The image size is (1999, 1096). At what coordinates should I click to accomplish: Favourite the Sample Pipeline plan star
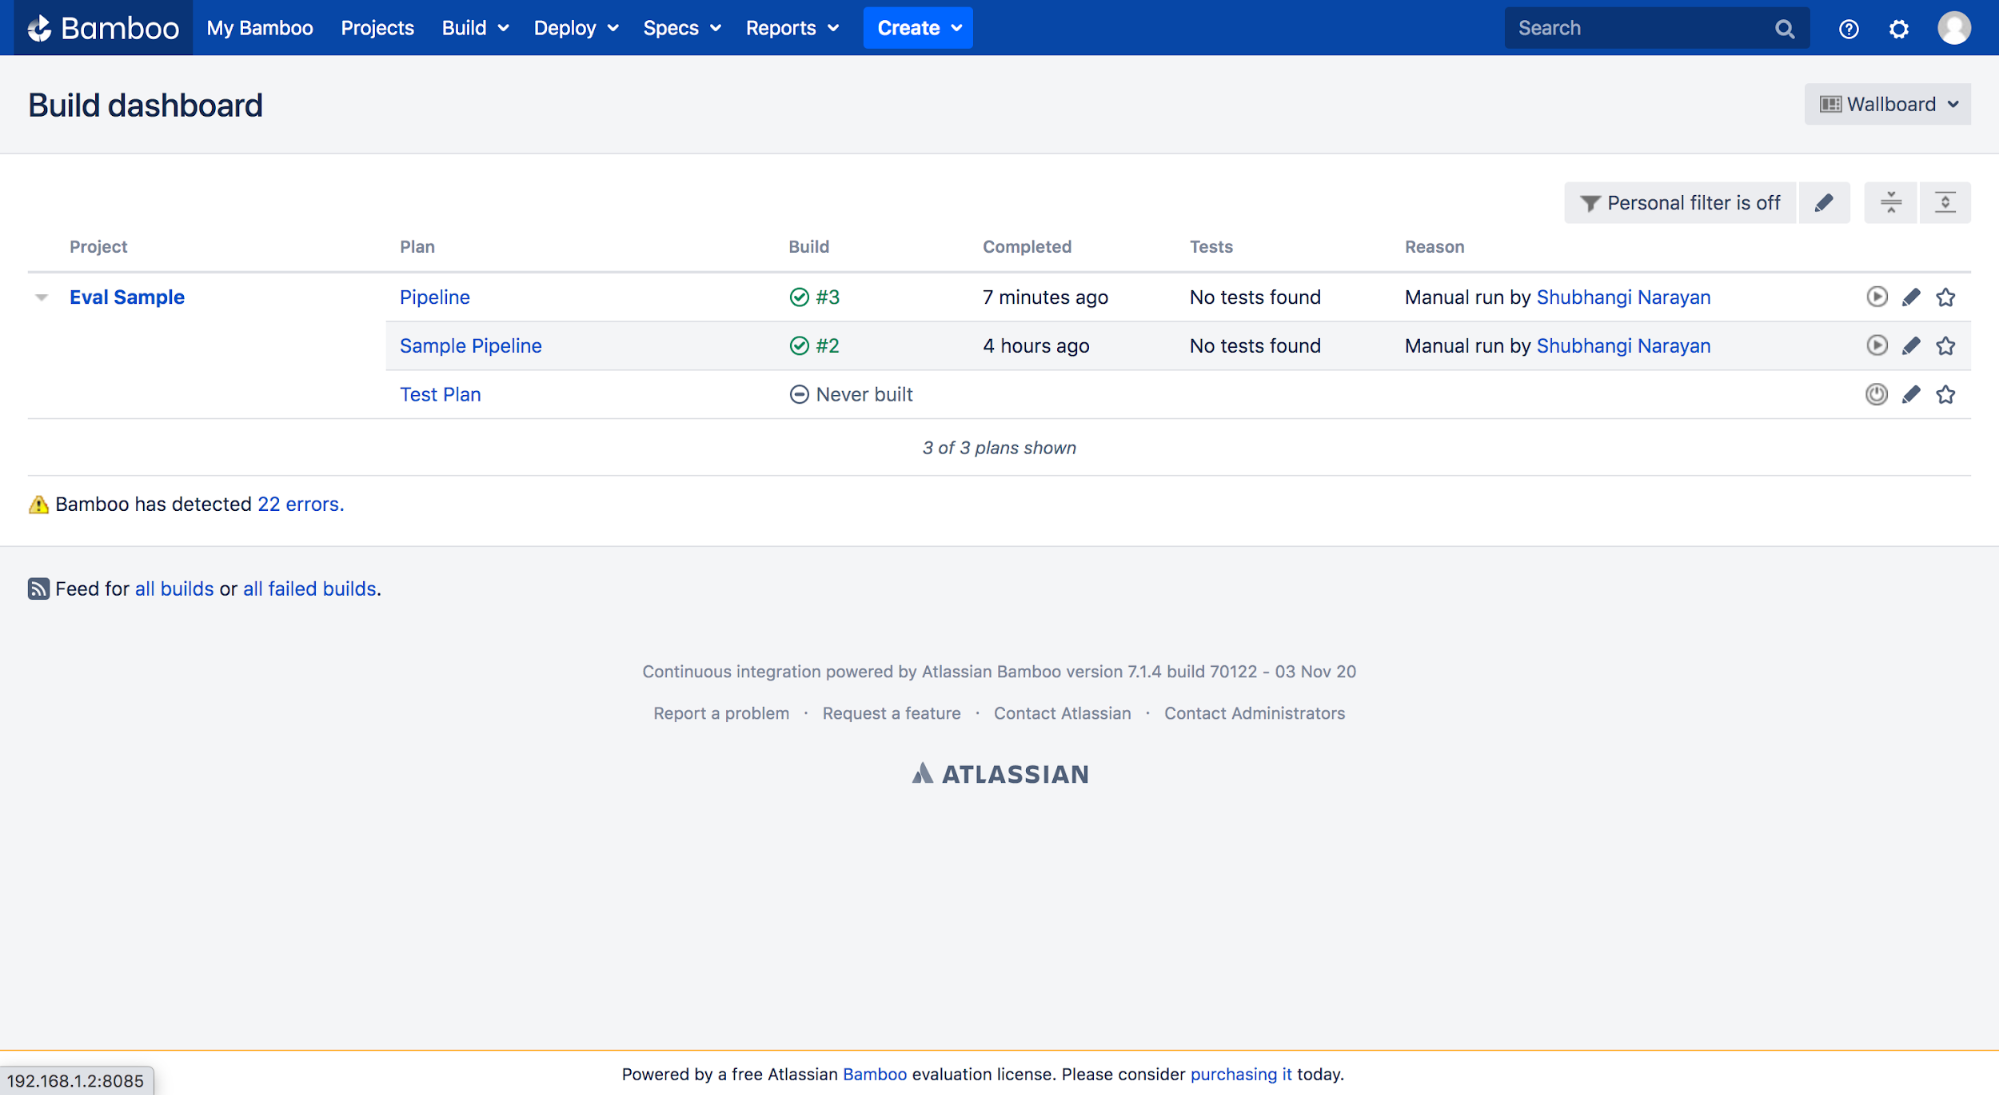tap(1945, 346)
